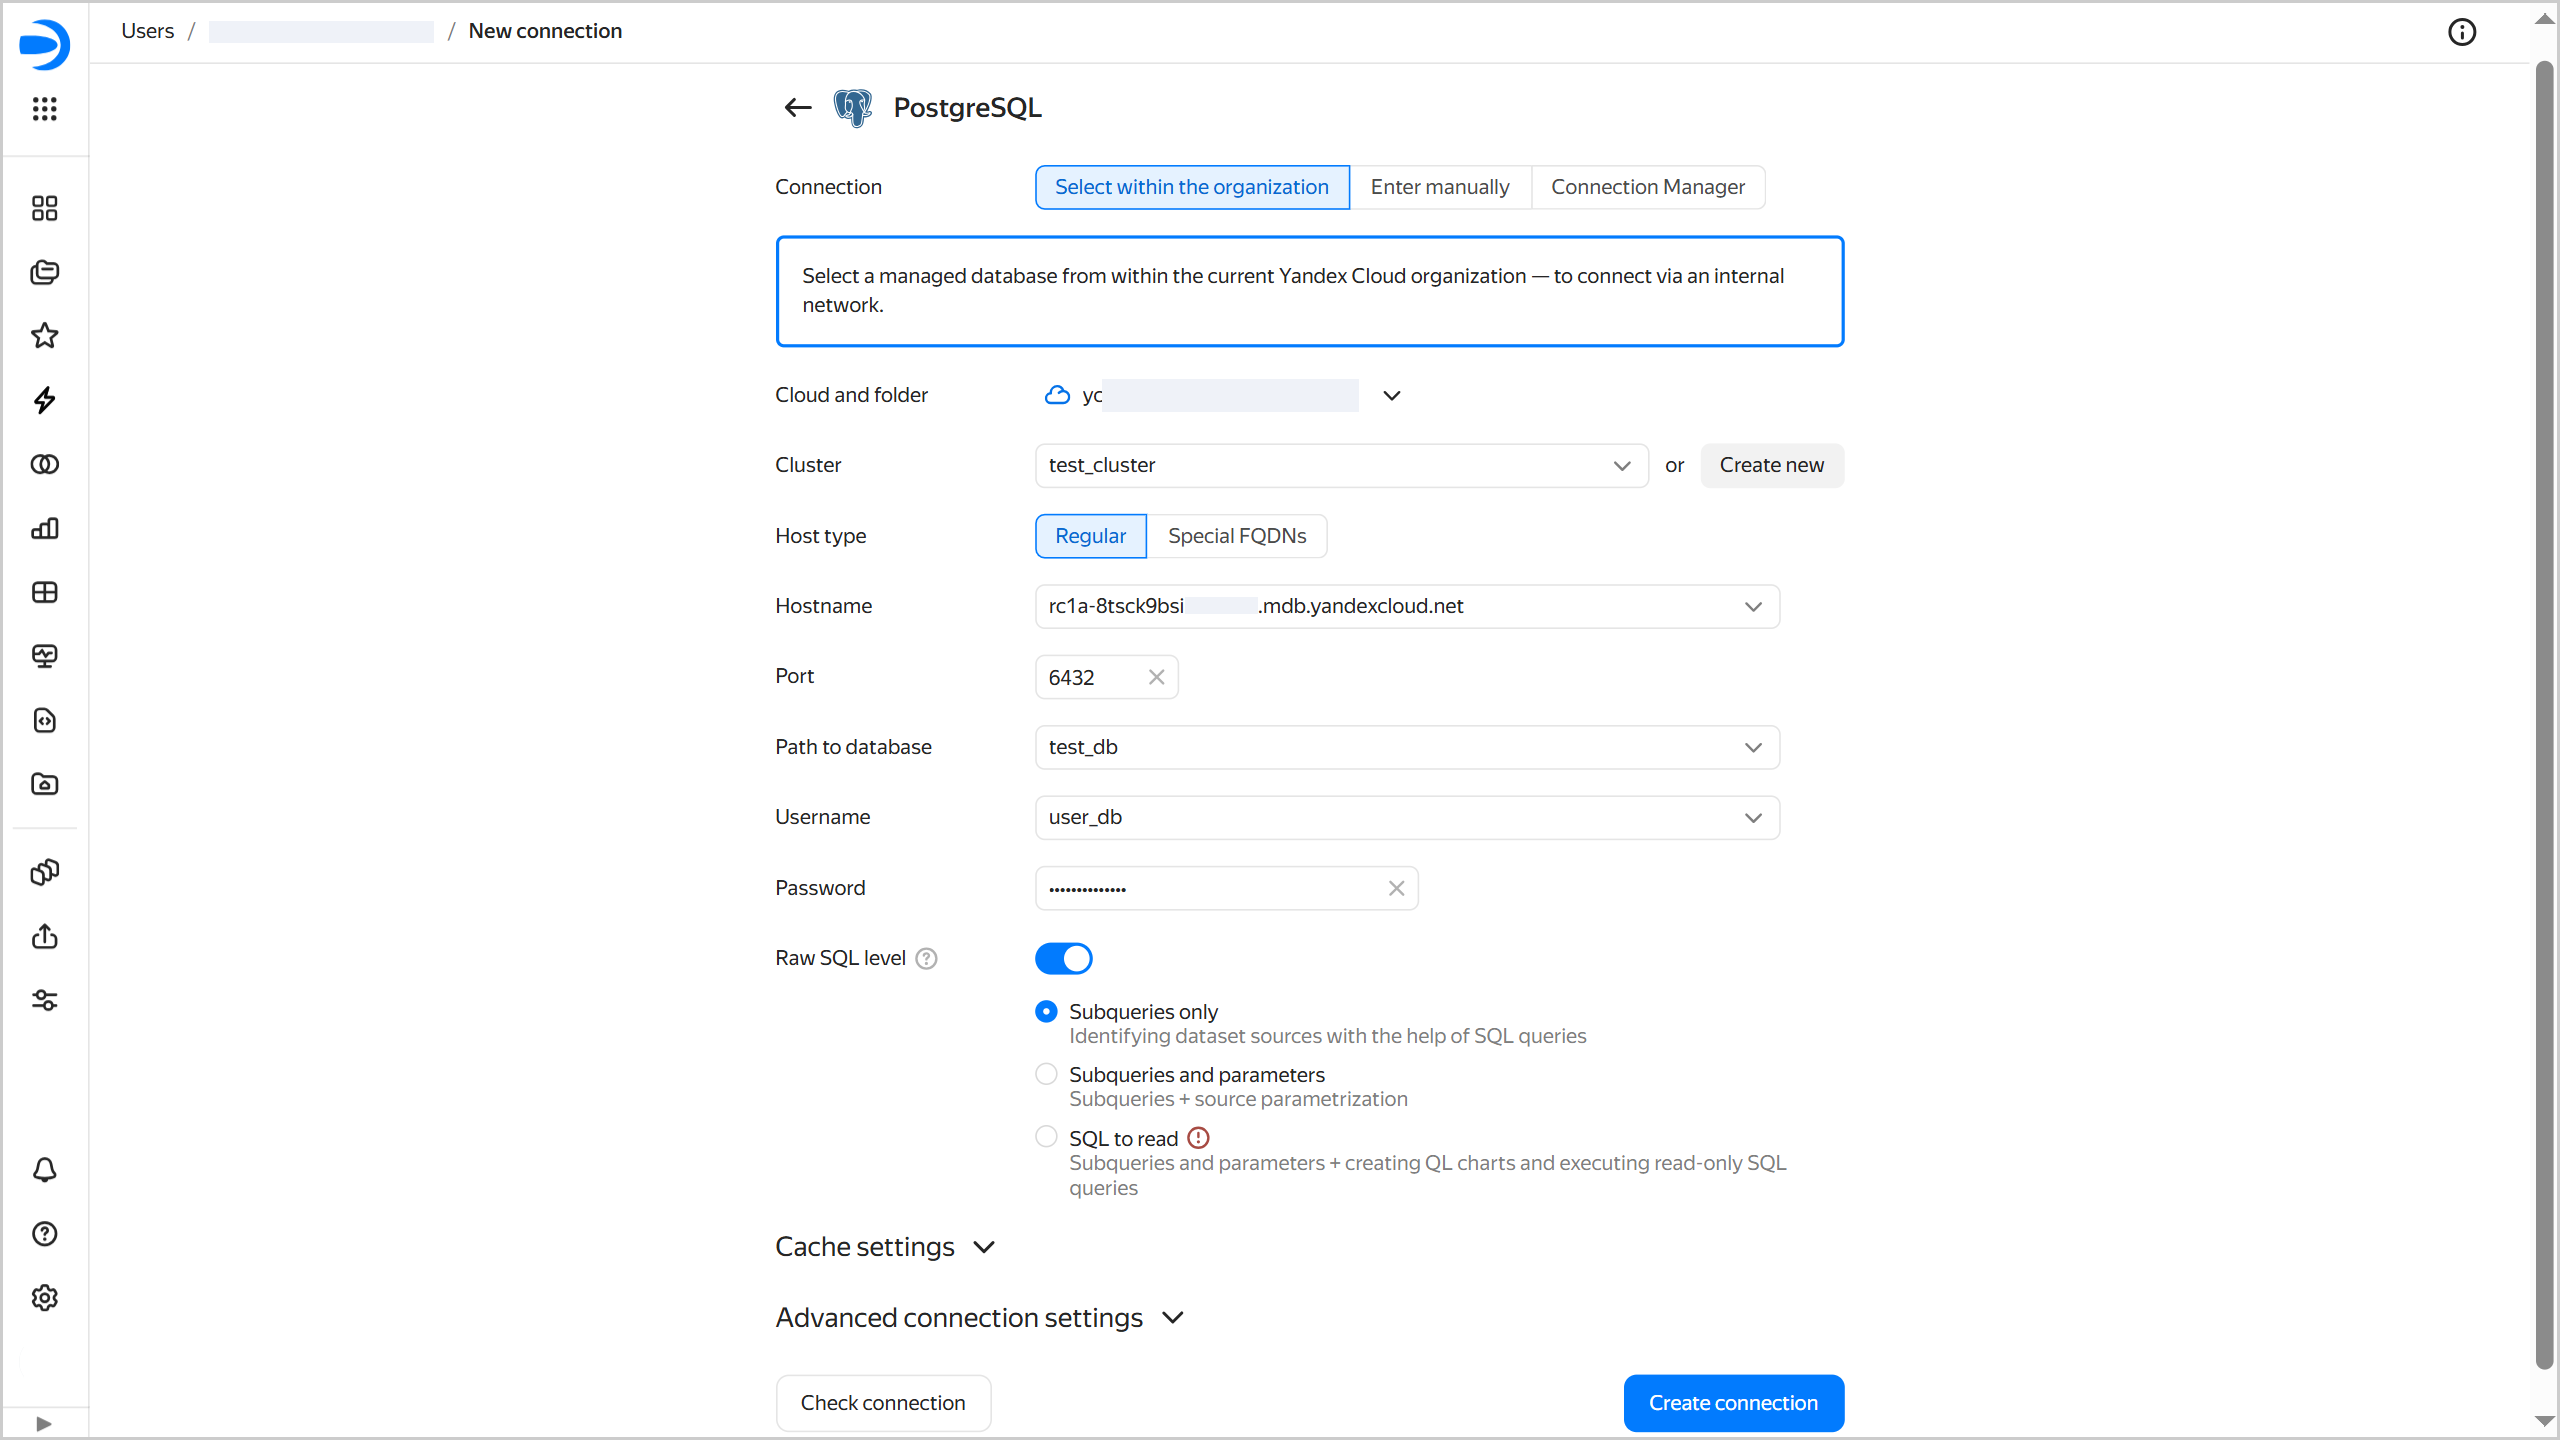Open the table grid icon in sidebar
This screenshot has height=1440, width=2560.
(44, 592)
